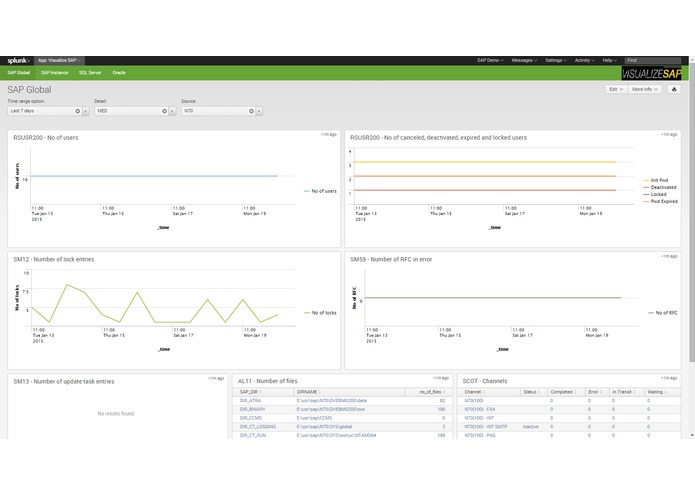Open the Help dropdown
Viewport: 695px width, 494px height.
point(609,60)
